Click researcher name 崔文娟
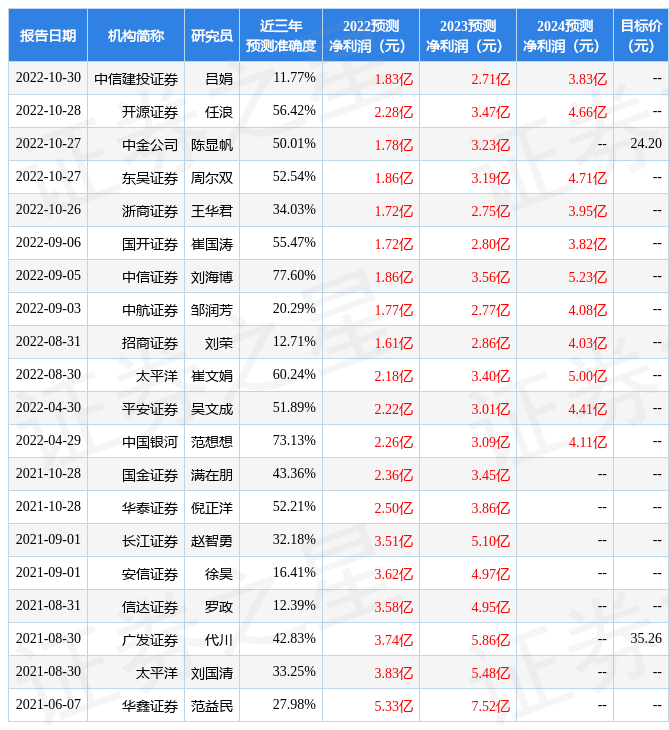669x730 pixels. 212,376
